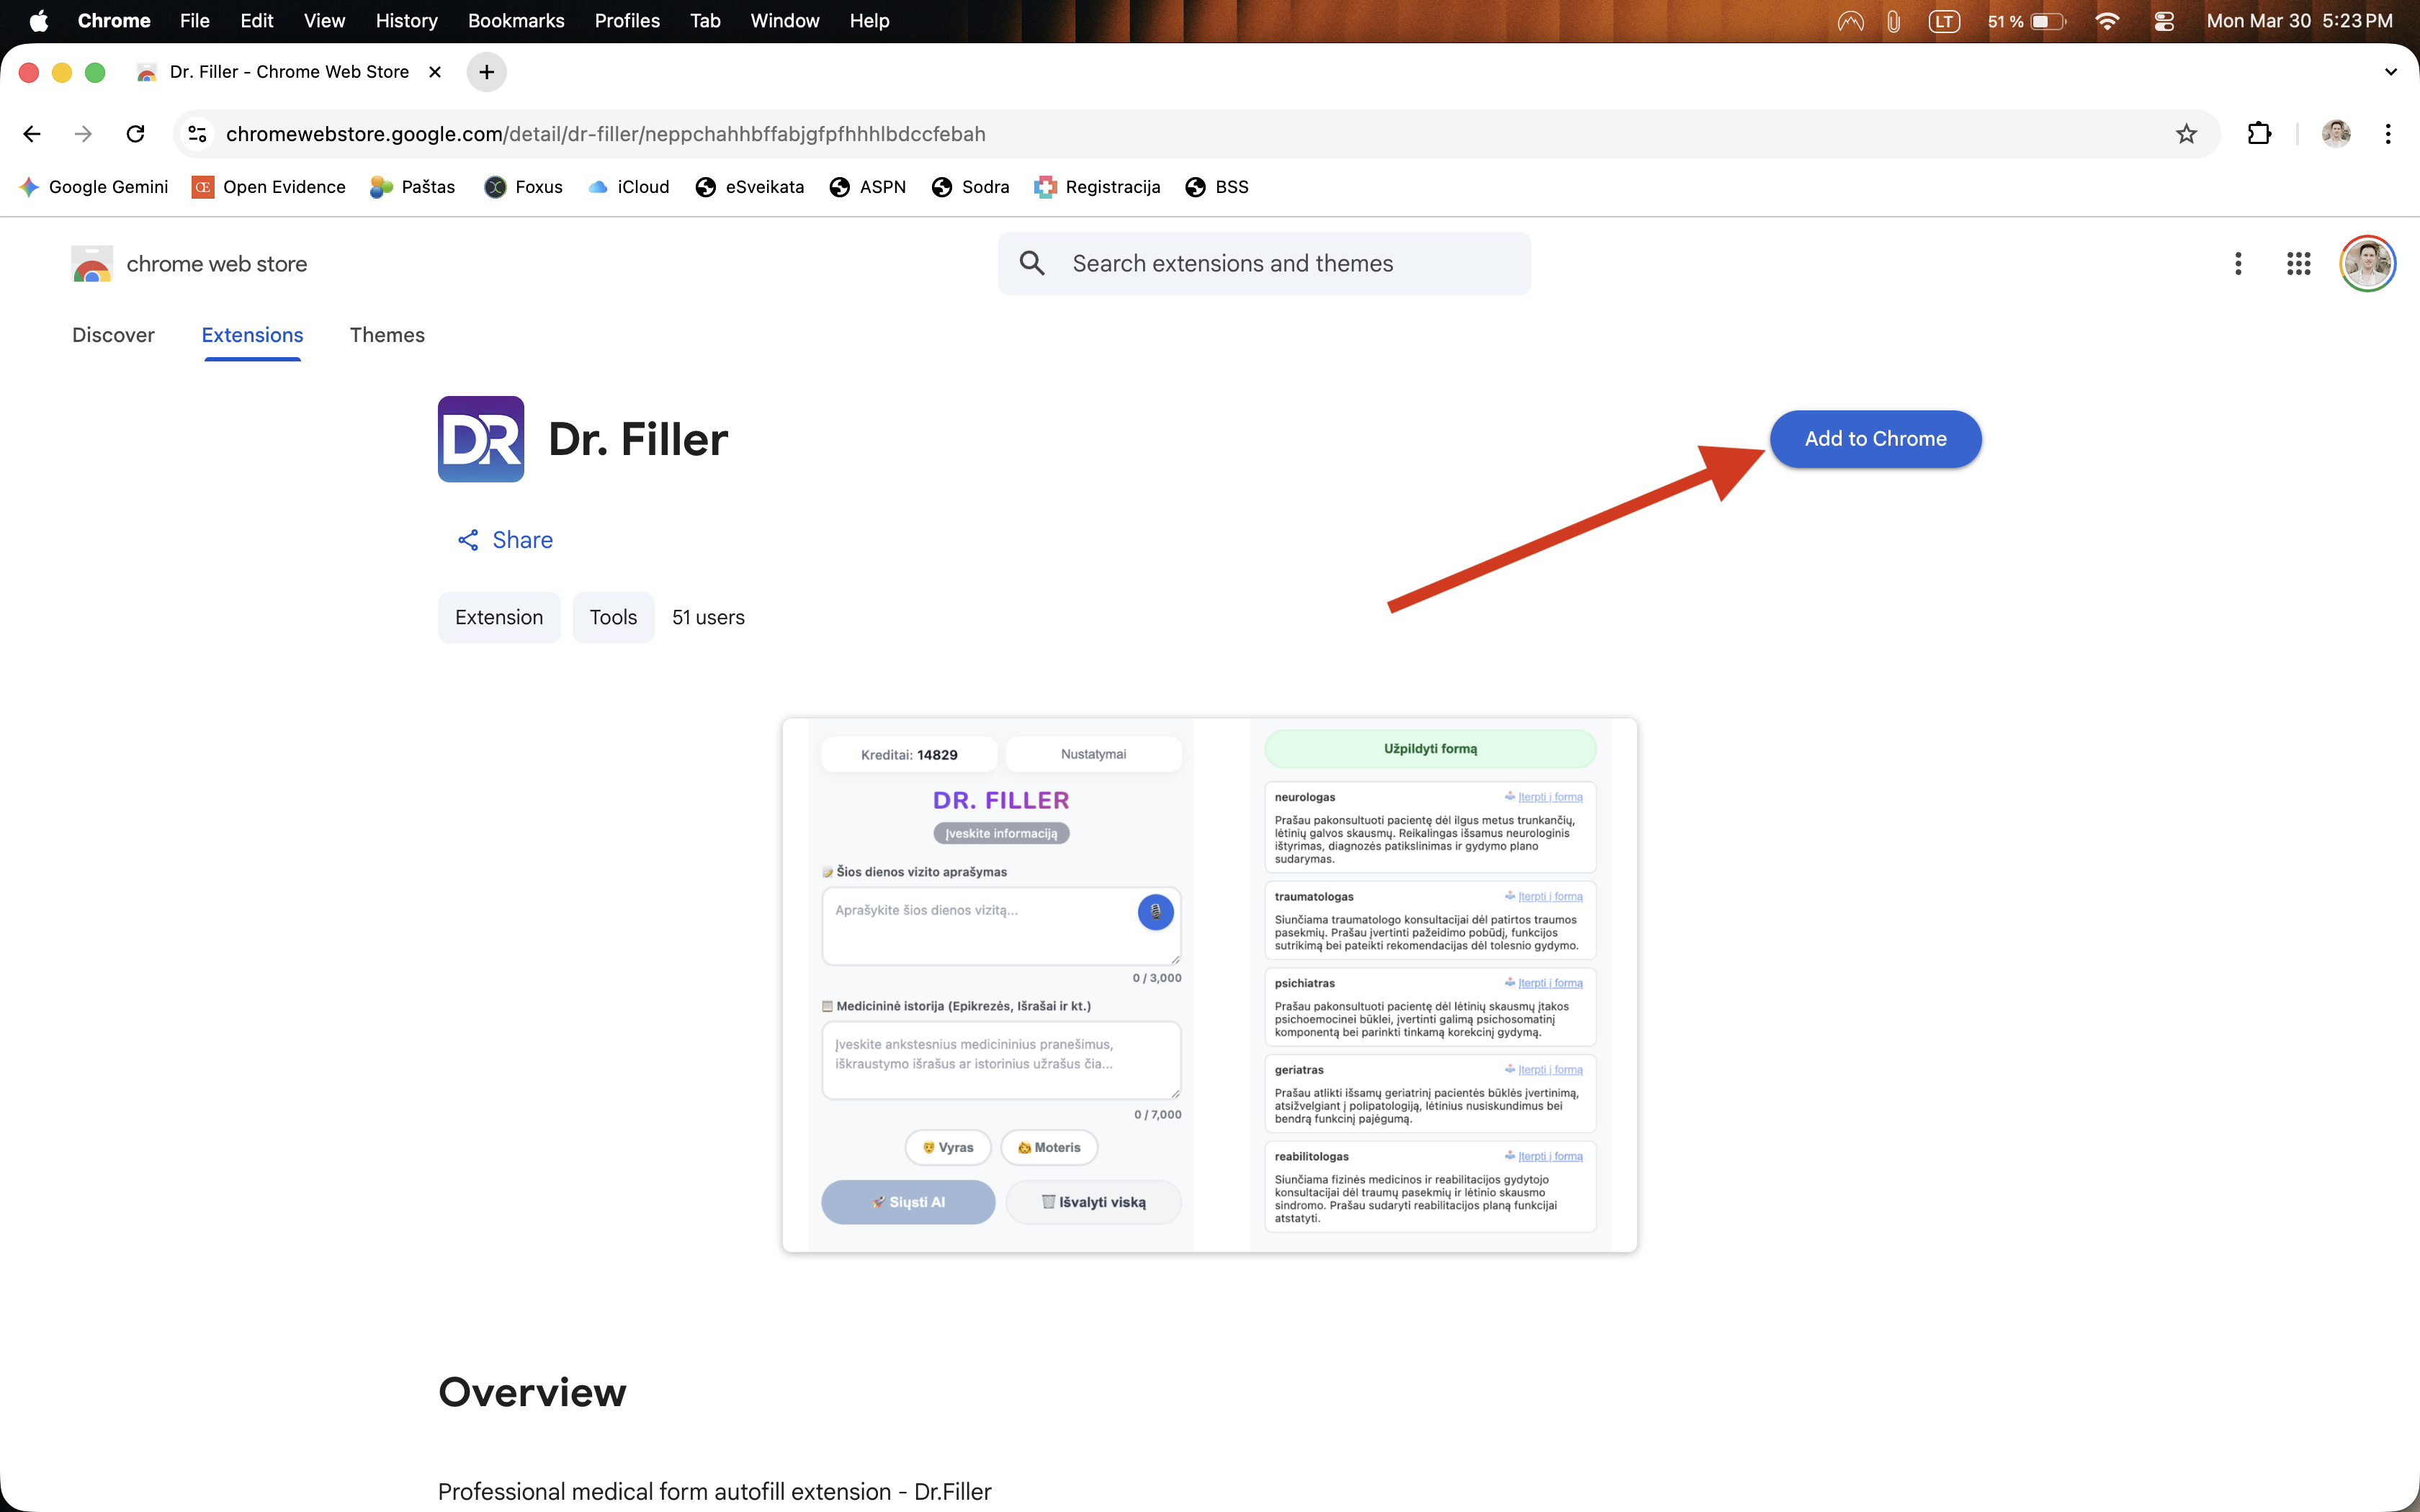Open the History menu in the menu bar
The height and width of the screenshot is (1512, 2420).
point(406,21)
